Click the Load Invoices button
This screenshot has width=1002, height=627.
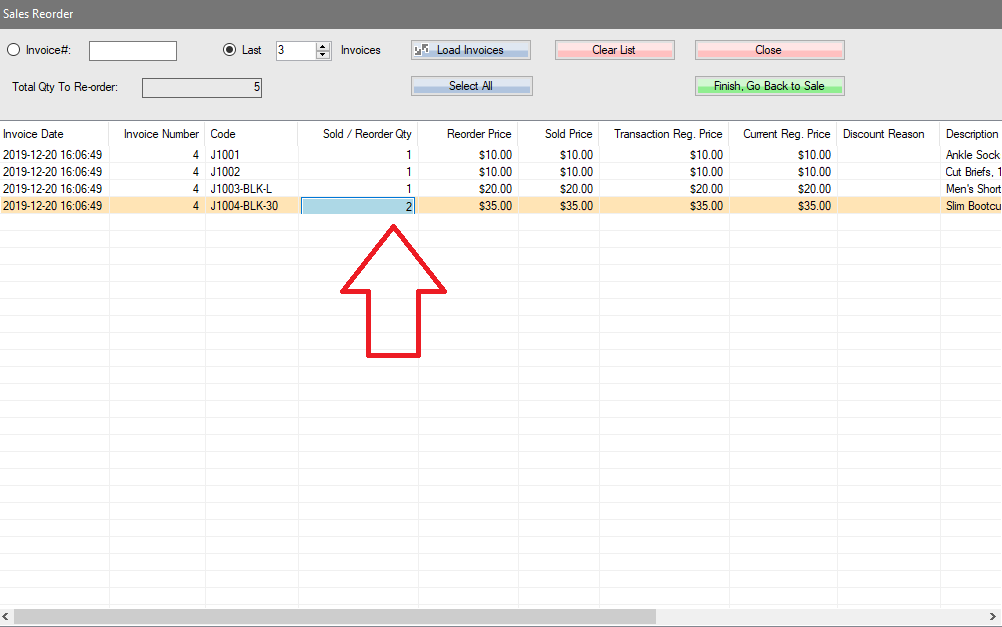471,50
